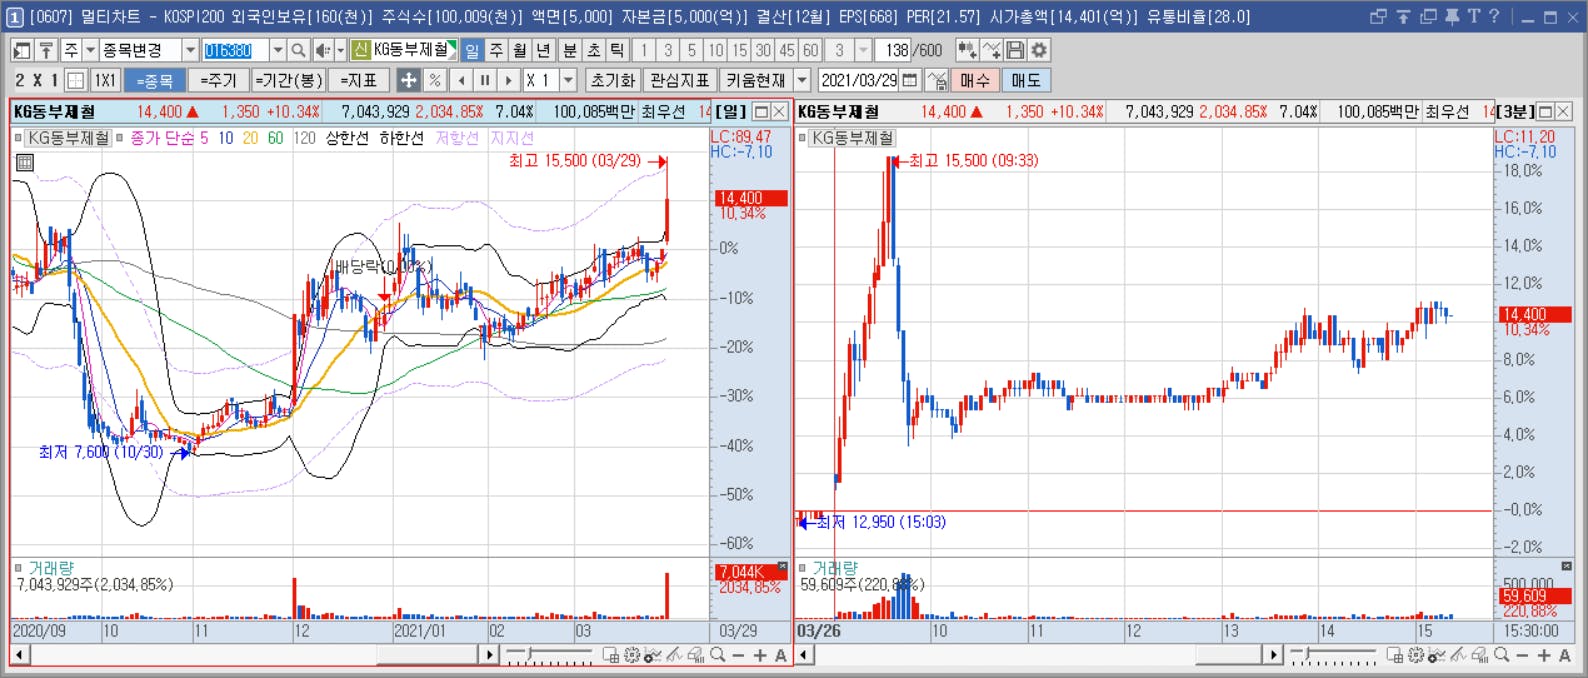Select tick (틱) chart type

(617, 50)
